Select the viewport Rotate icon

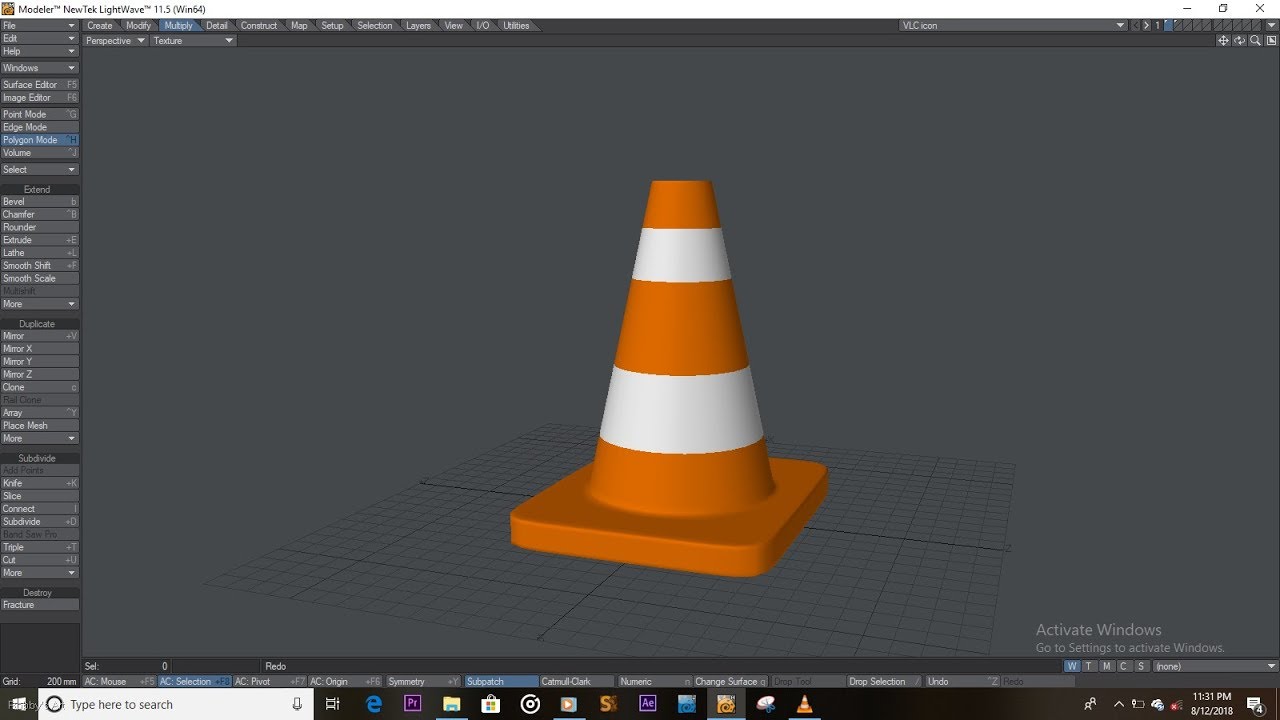pyautogui.click(x=1239, y=40)
